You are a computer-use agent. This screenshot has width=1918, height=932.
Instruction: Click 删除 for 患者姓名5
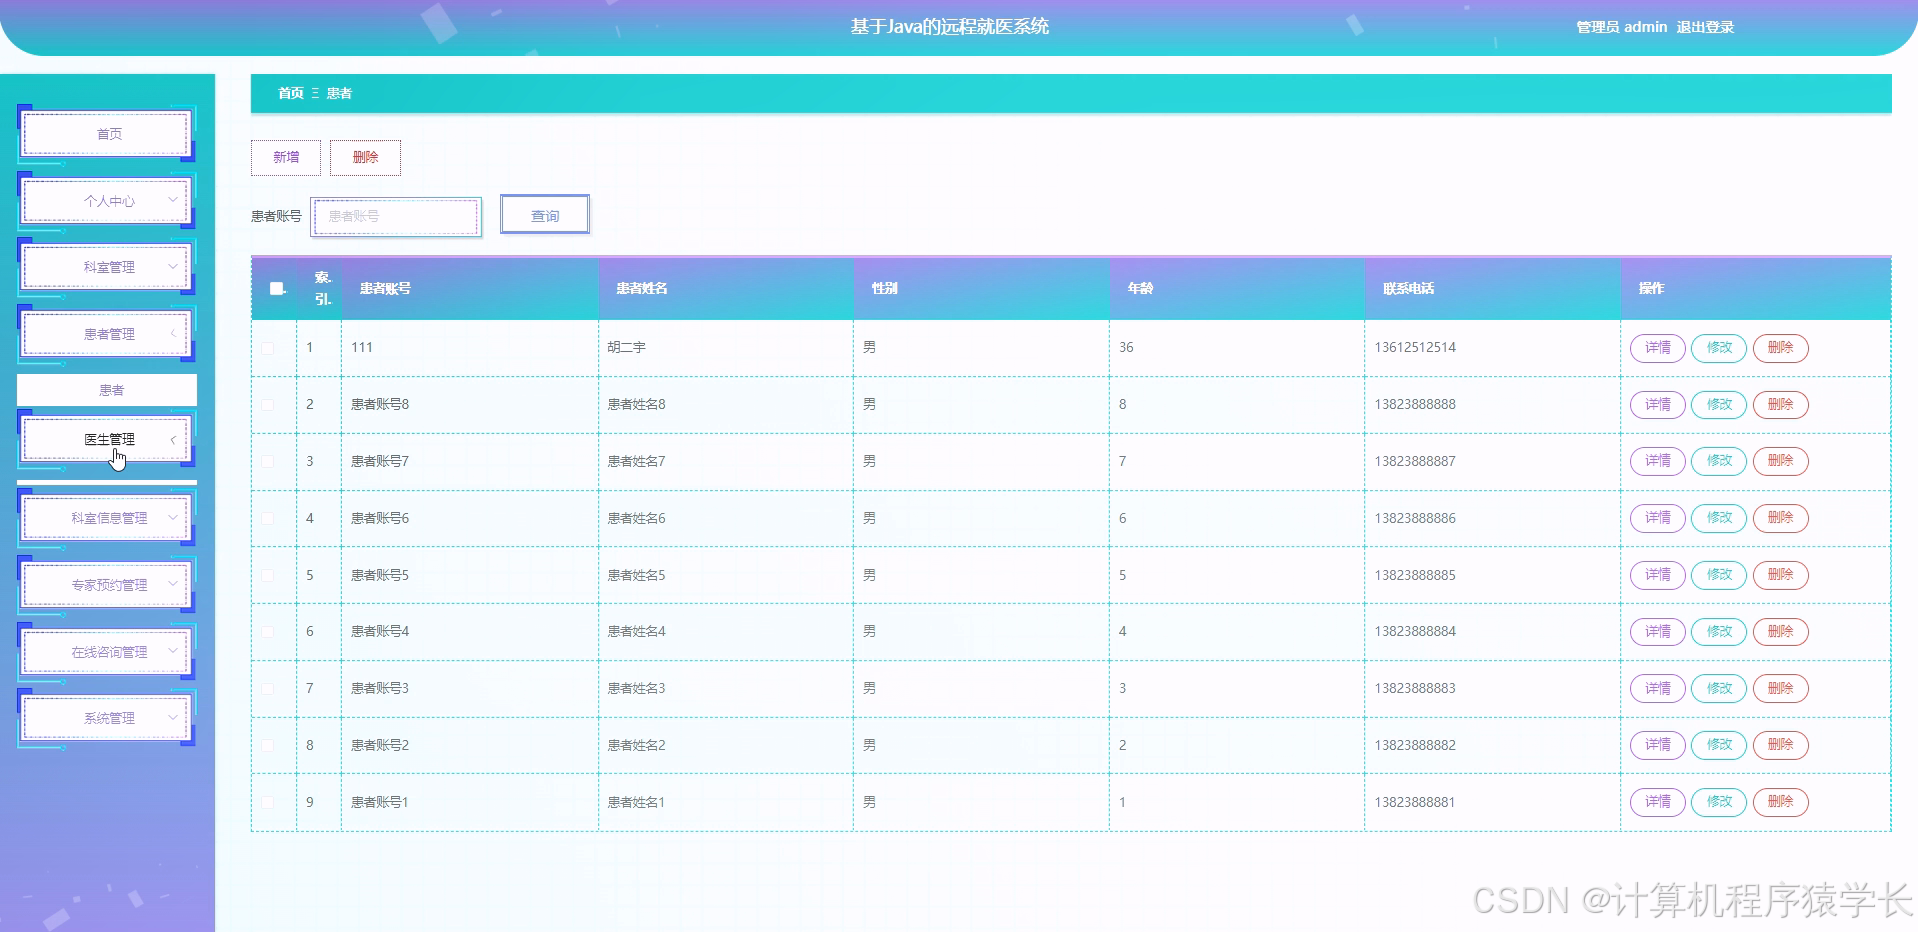(1780, 575)
